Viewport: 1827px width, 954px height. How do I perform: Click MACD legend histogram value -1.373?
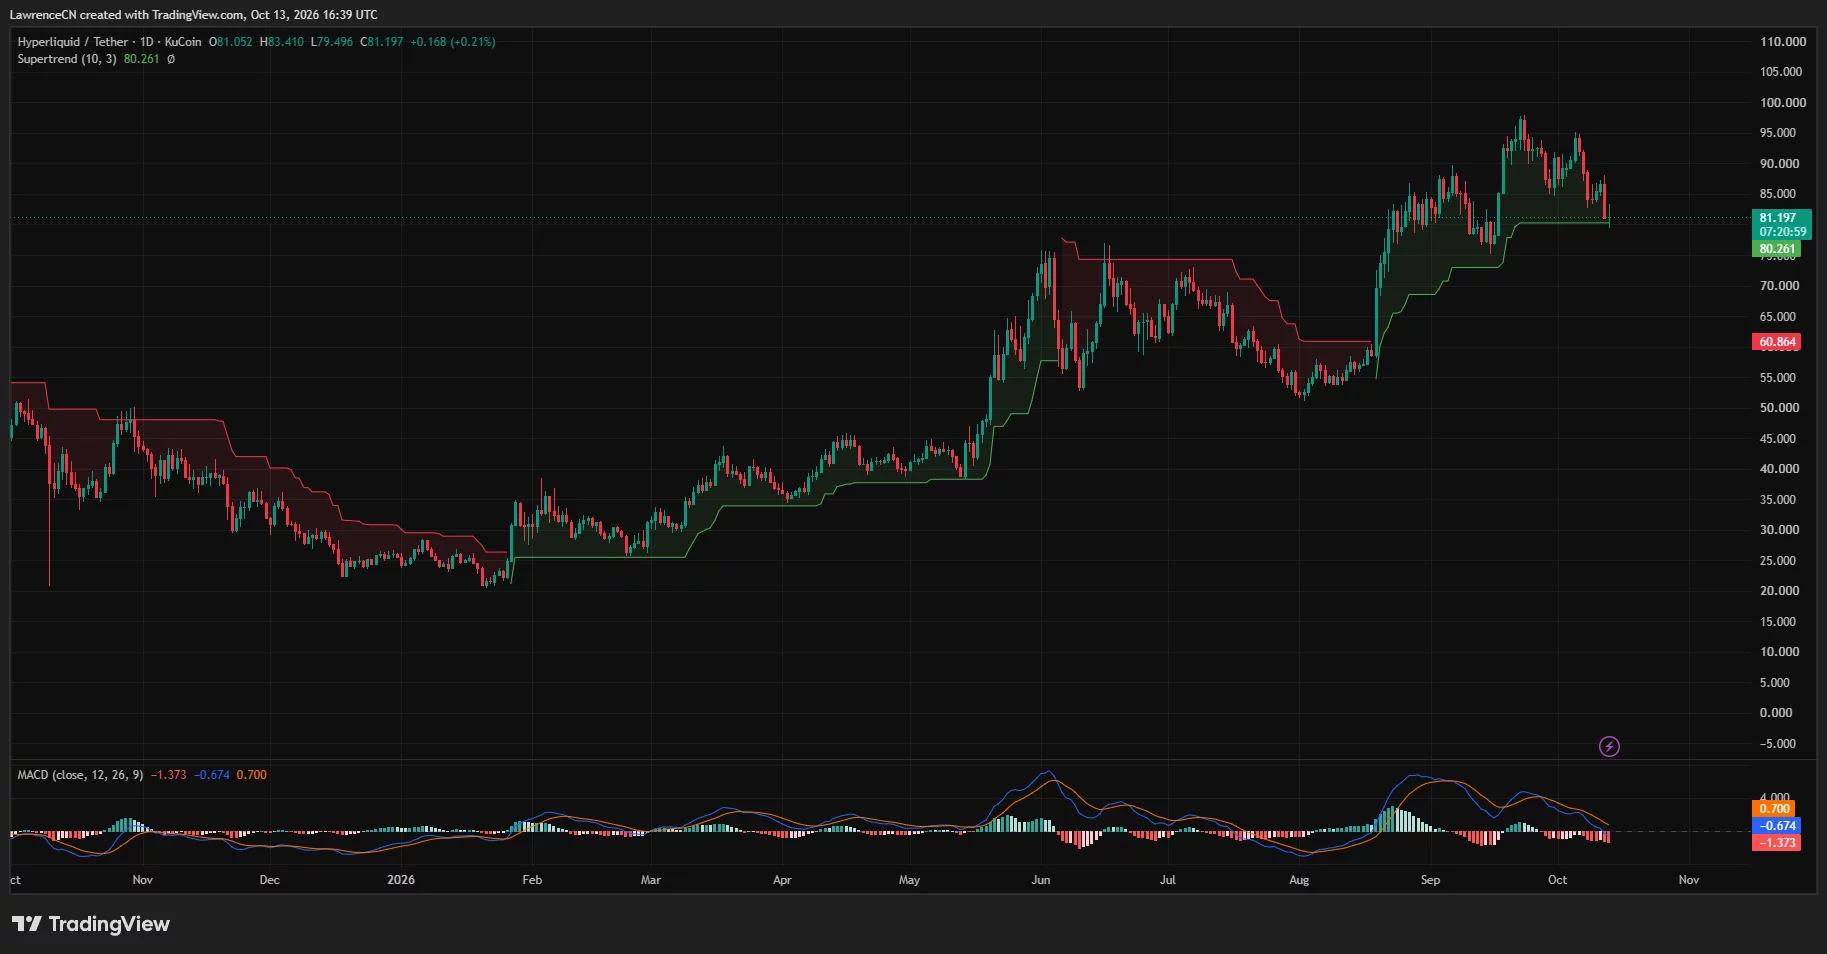(169, 775)
